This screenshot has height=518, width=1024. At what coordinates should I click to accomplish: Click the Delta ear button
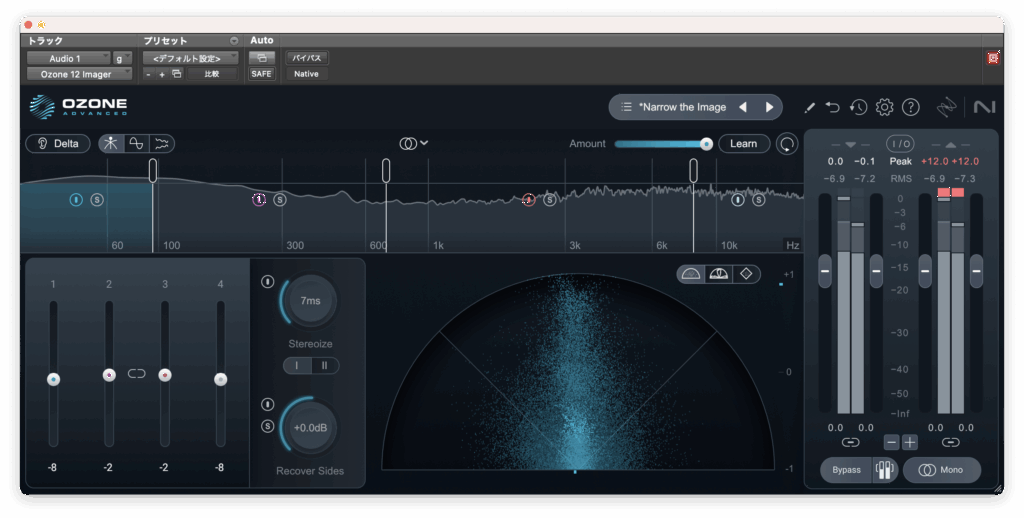[x=58, y=143]
